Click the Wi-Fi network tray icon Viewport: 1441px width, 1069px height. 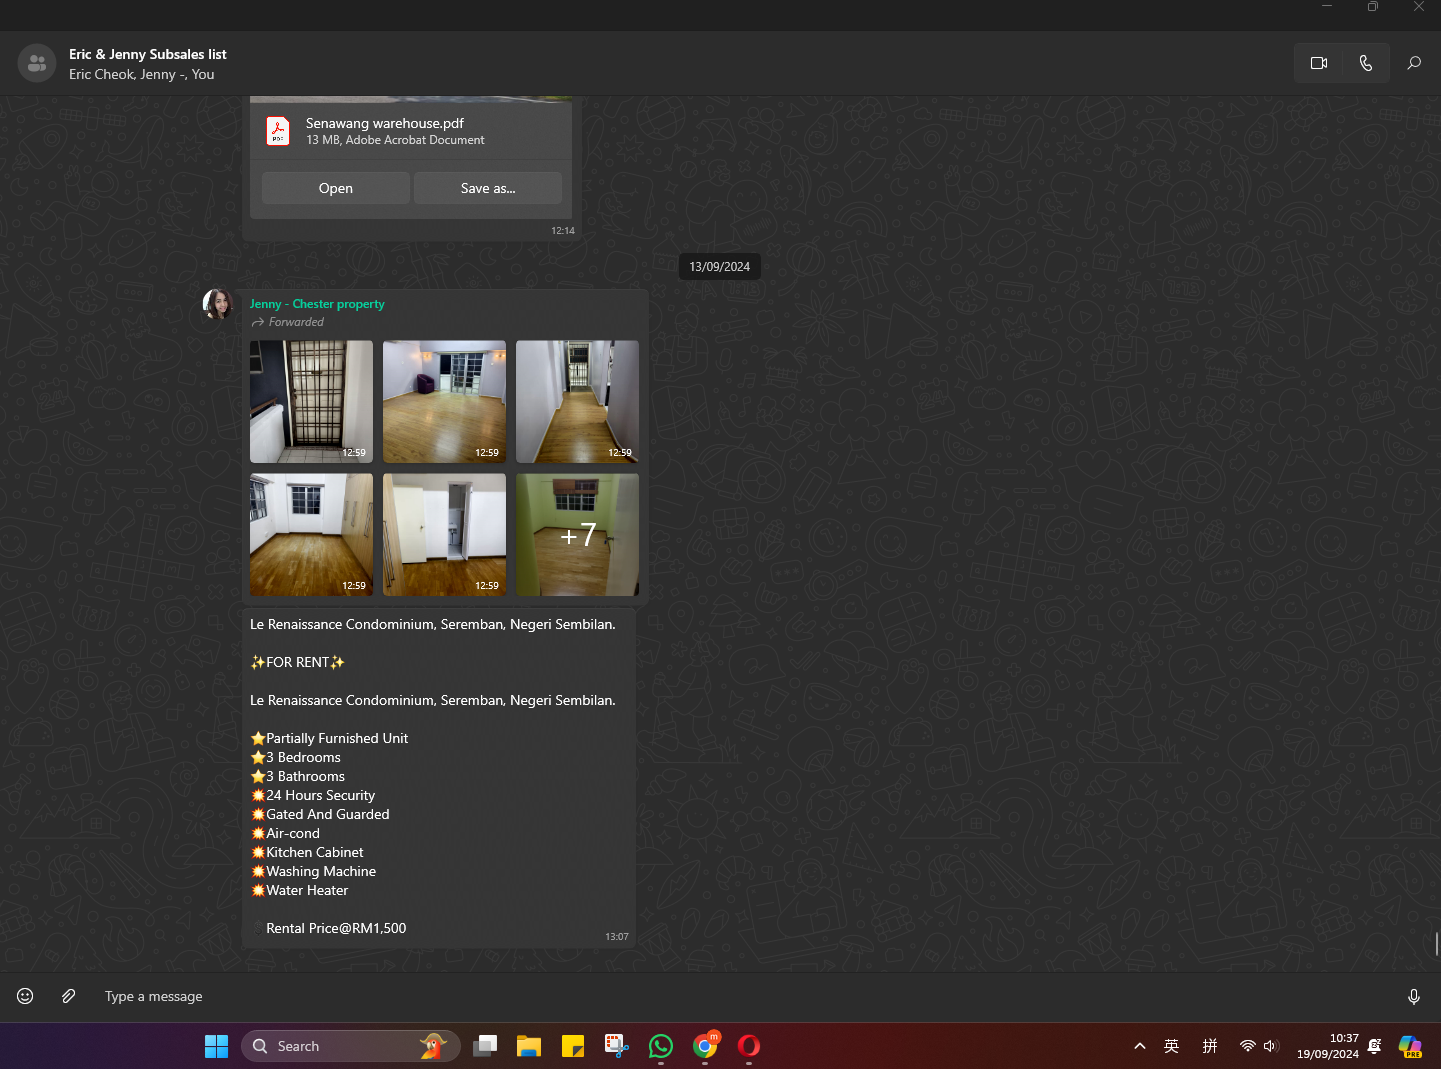coord(1247,1046)
